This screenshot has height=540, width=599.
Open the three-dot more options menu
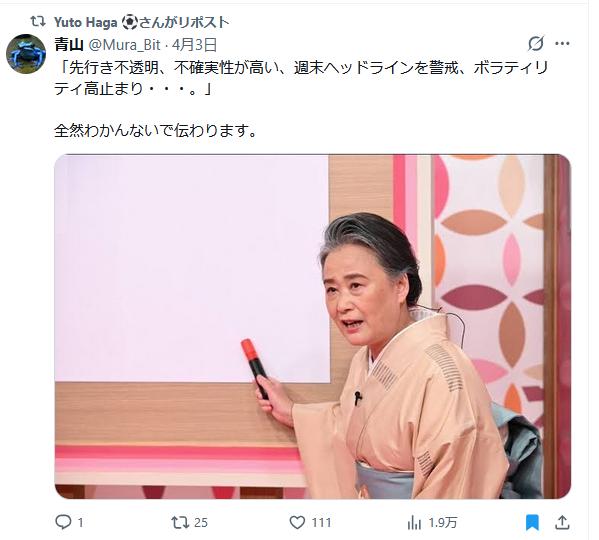[x=562, y=44]
